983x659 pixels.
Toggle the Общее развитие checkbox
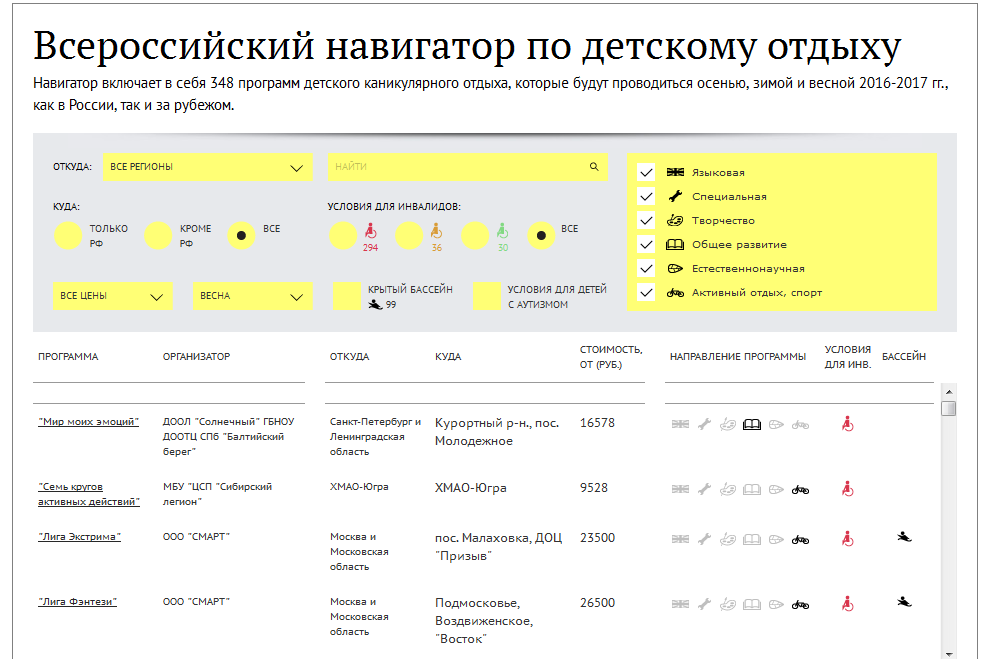click(646, 244)
